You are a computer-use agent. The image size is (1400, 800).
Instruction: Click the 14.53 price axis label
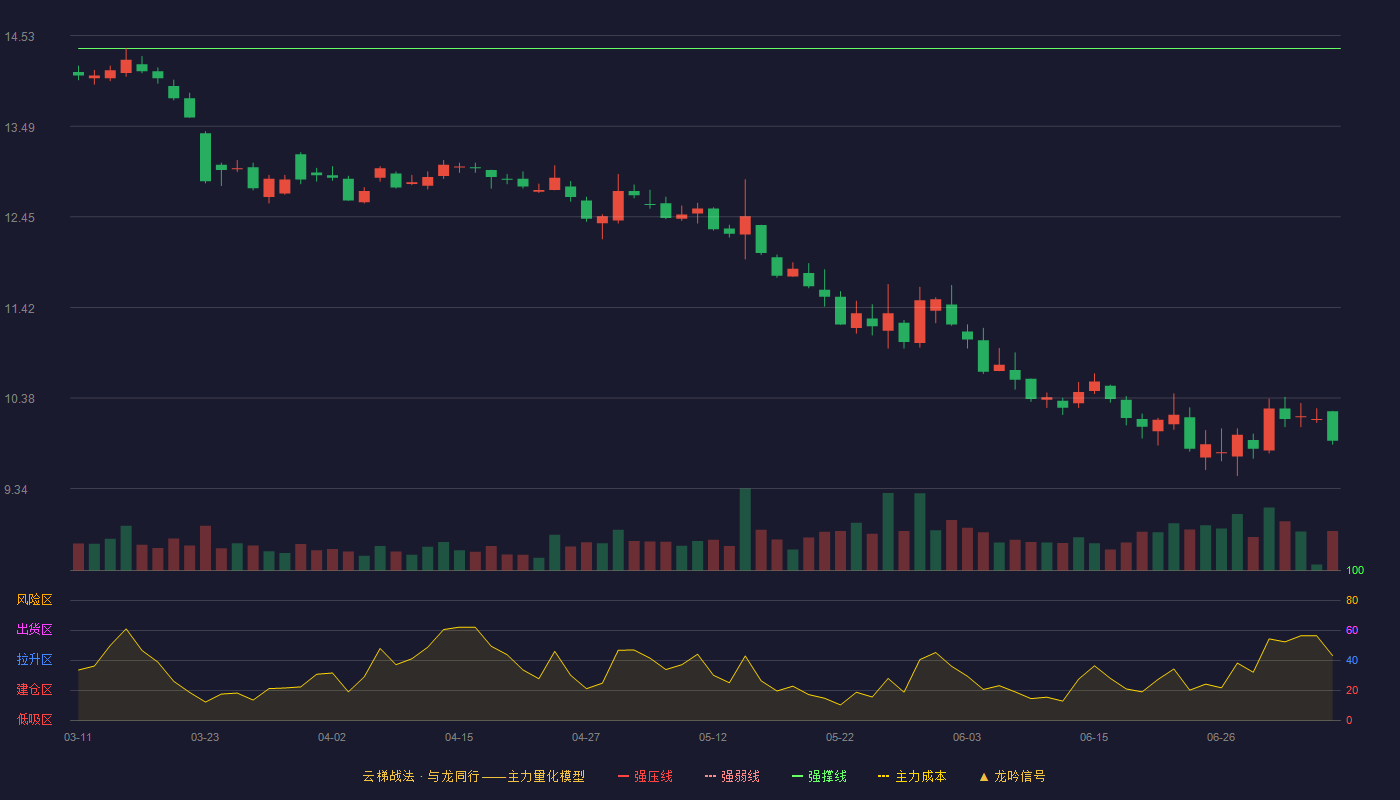click(x=19, y=37)
